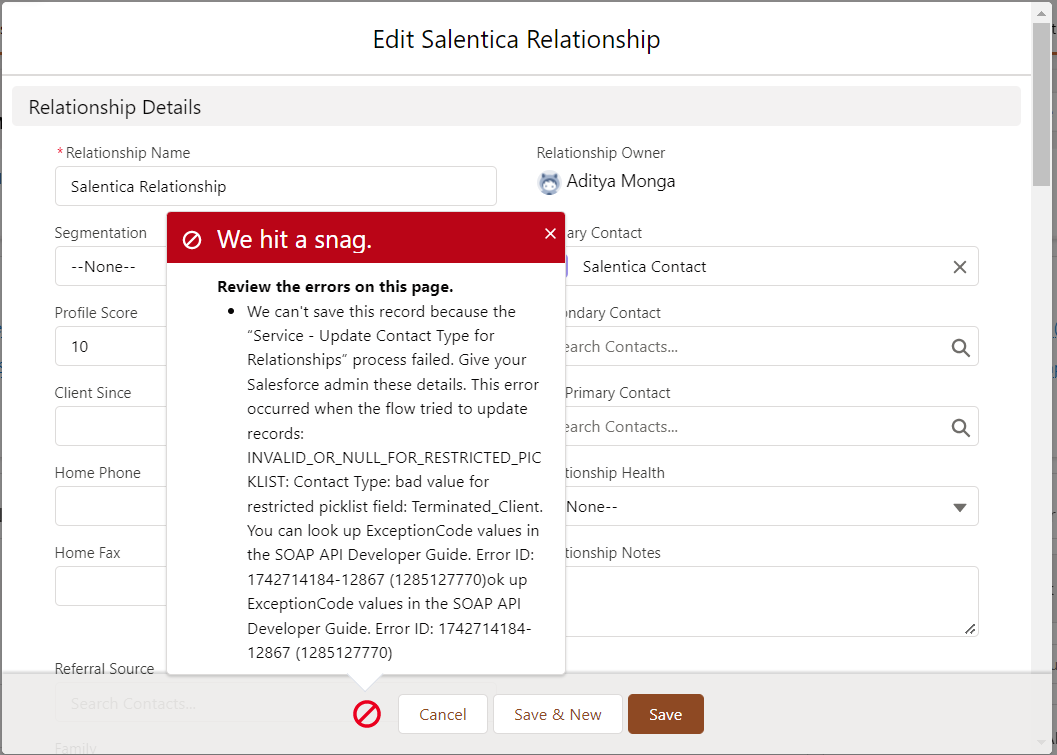Click Aditya Monga's owner avatar icon
This screenshot has width=1057, height=755.
tap(549, 183)
